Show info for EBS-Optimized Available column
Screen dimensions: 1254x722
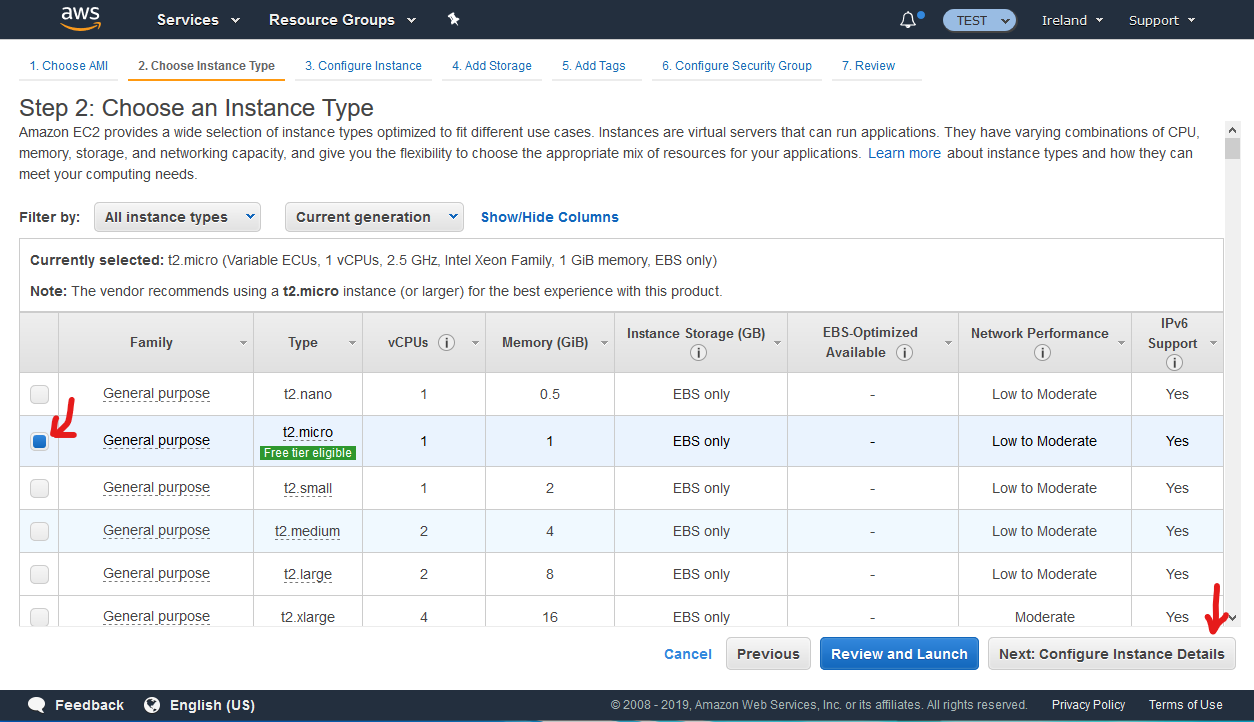pos(905,352)
